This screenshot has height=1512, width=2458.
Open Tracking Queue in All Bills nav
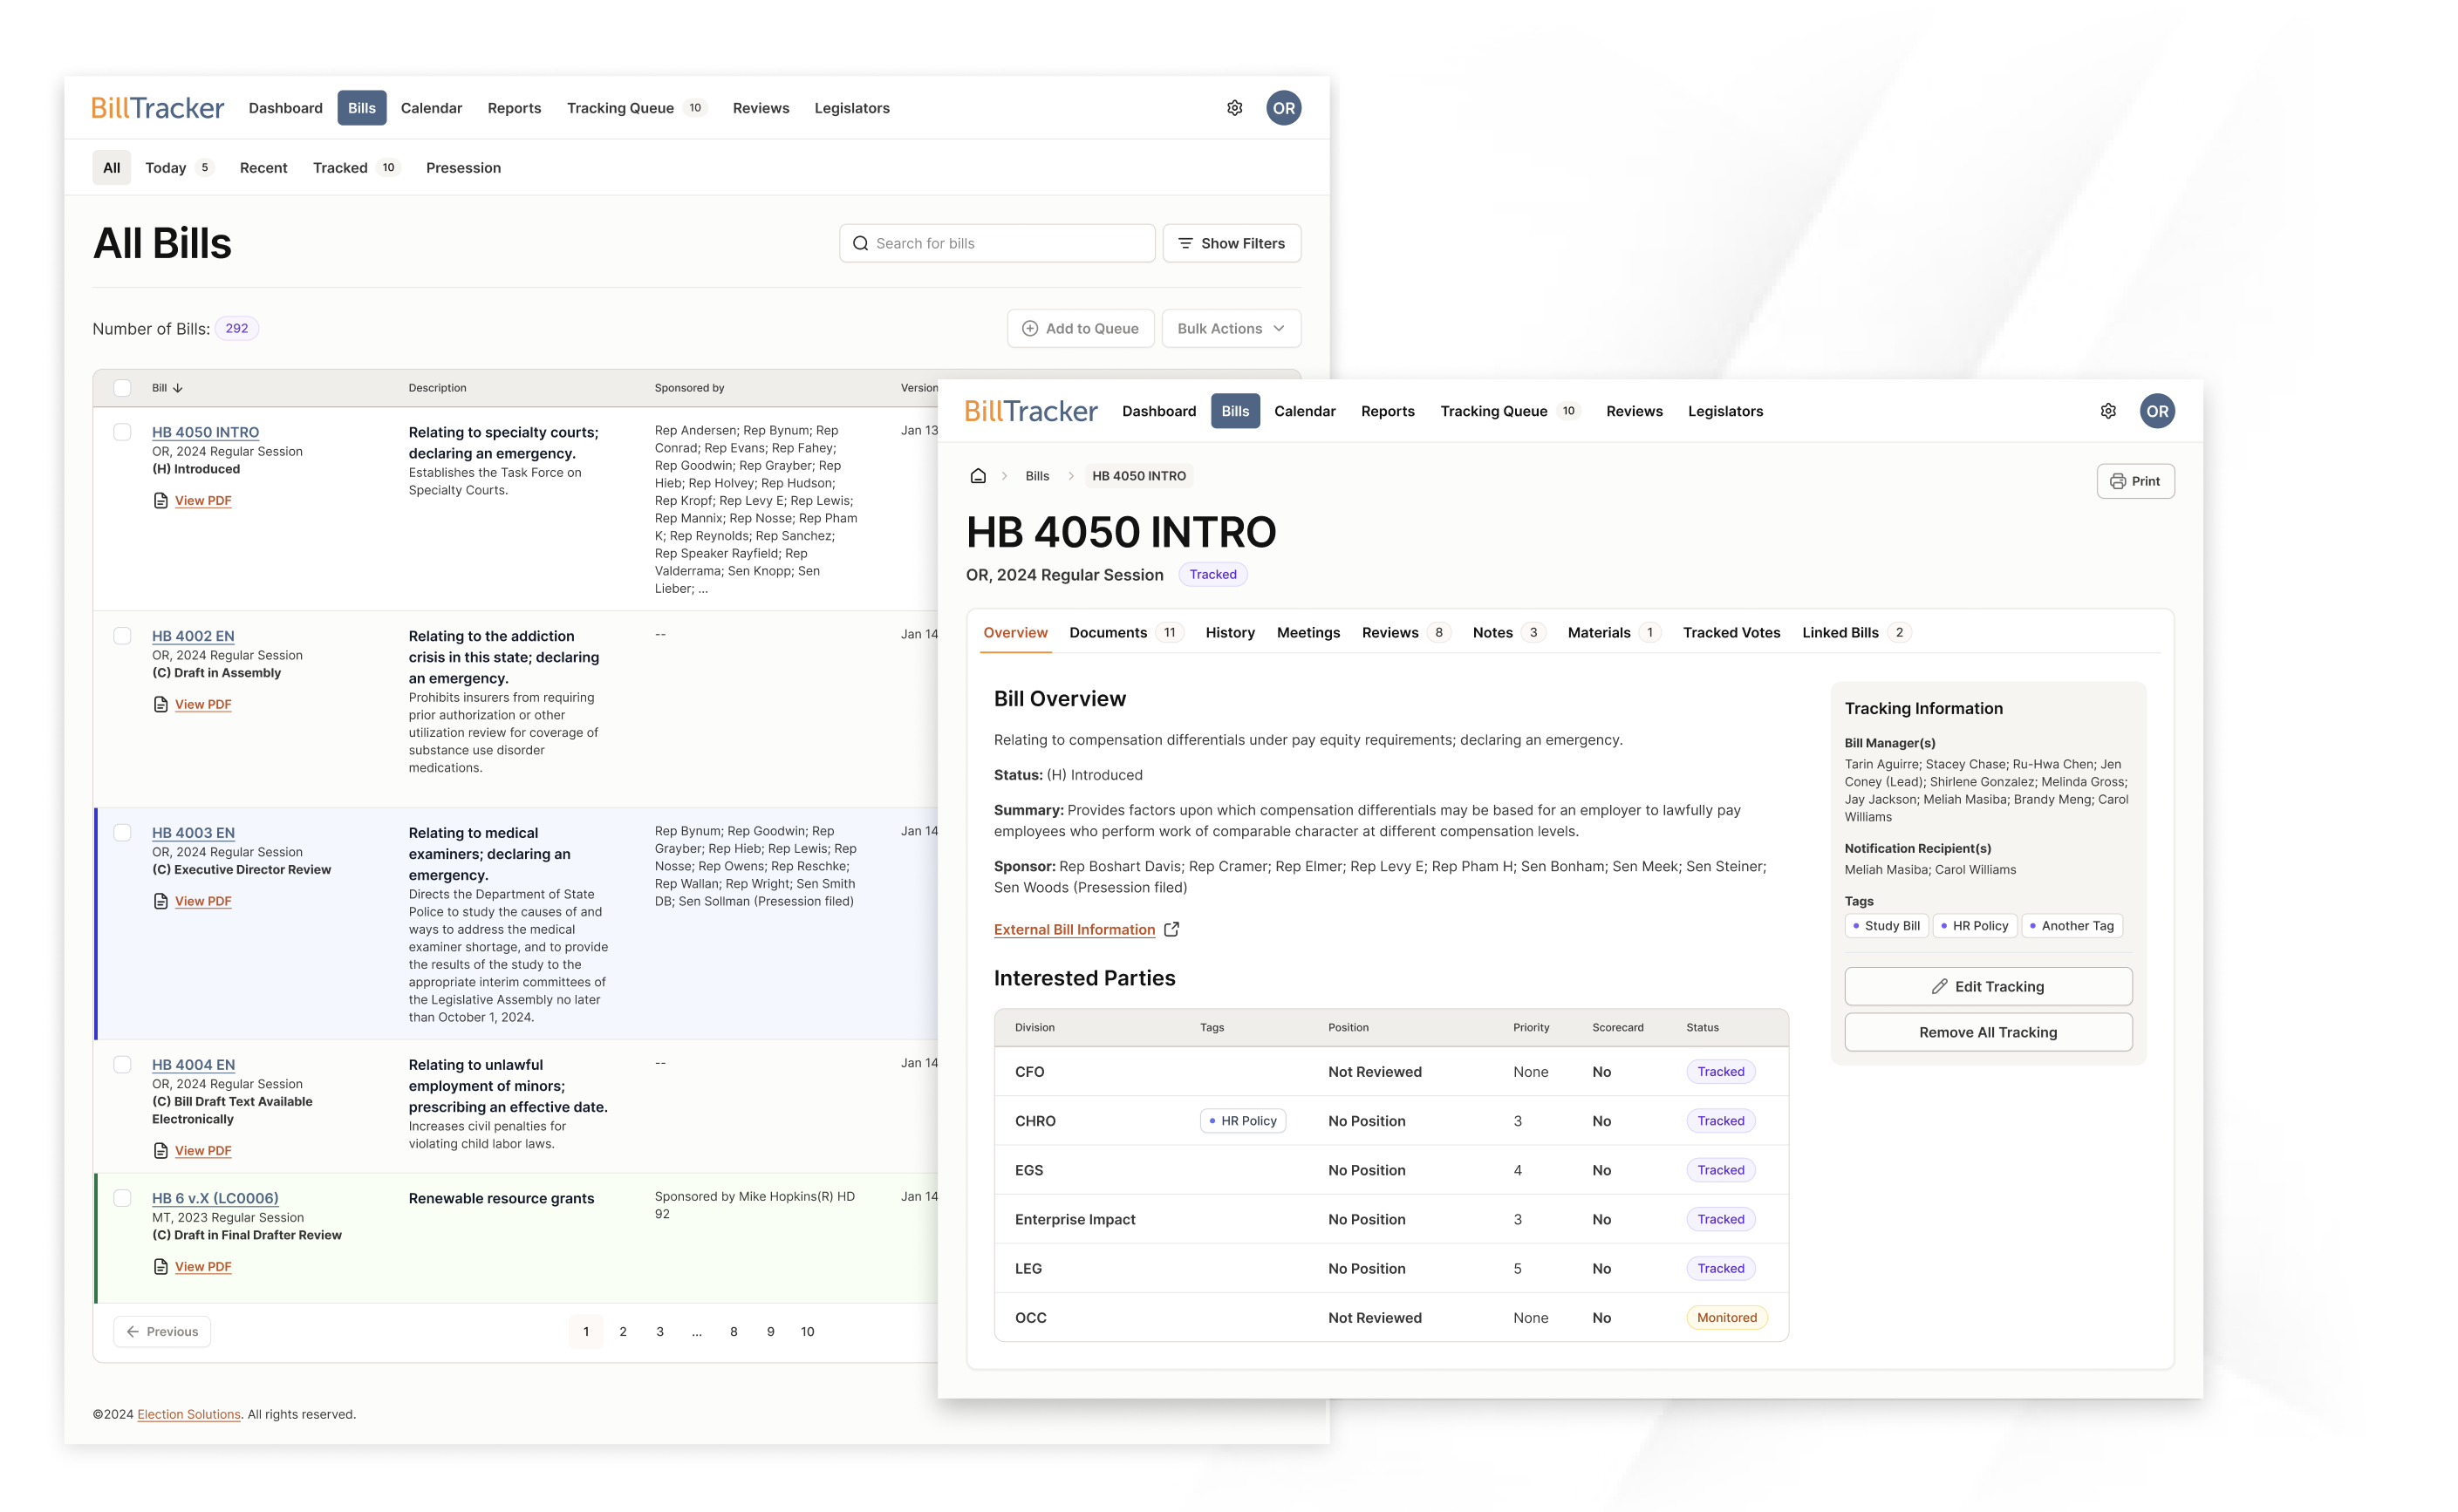[x=636, y=108]
